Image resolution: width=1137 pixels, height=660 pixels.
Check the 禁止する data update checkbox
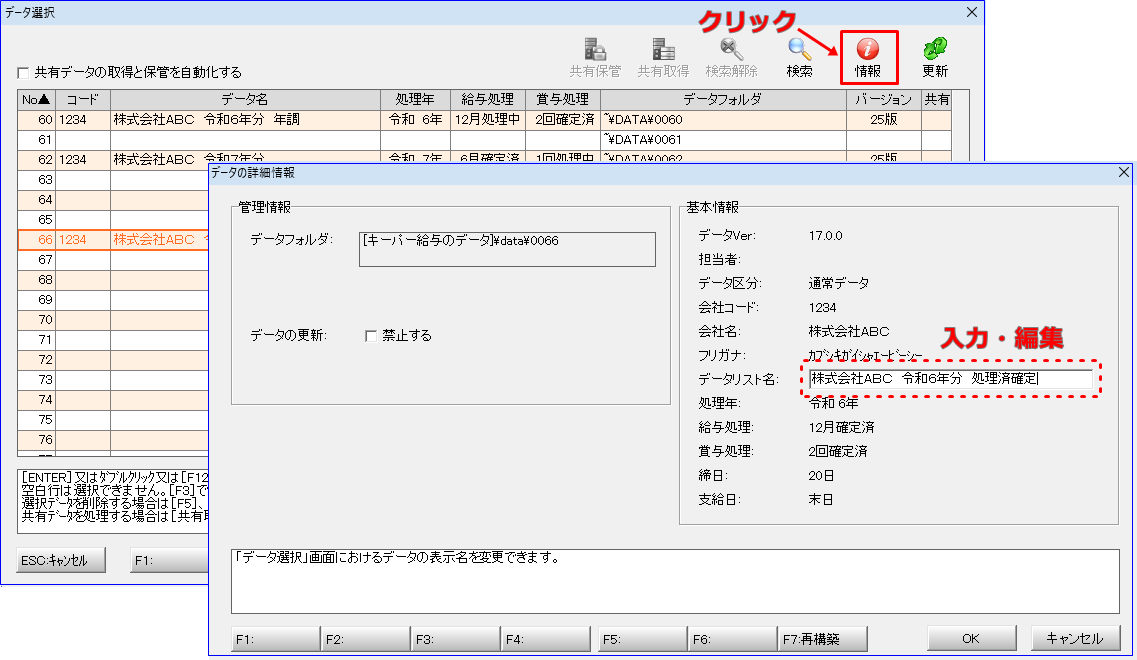(371, 336)
